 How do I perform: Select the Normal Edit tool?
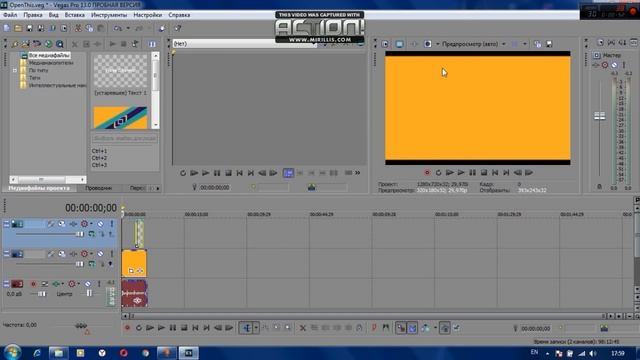pos(247,328)
